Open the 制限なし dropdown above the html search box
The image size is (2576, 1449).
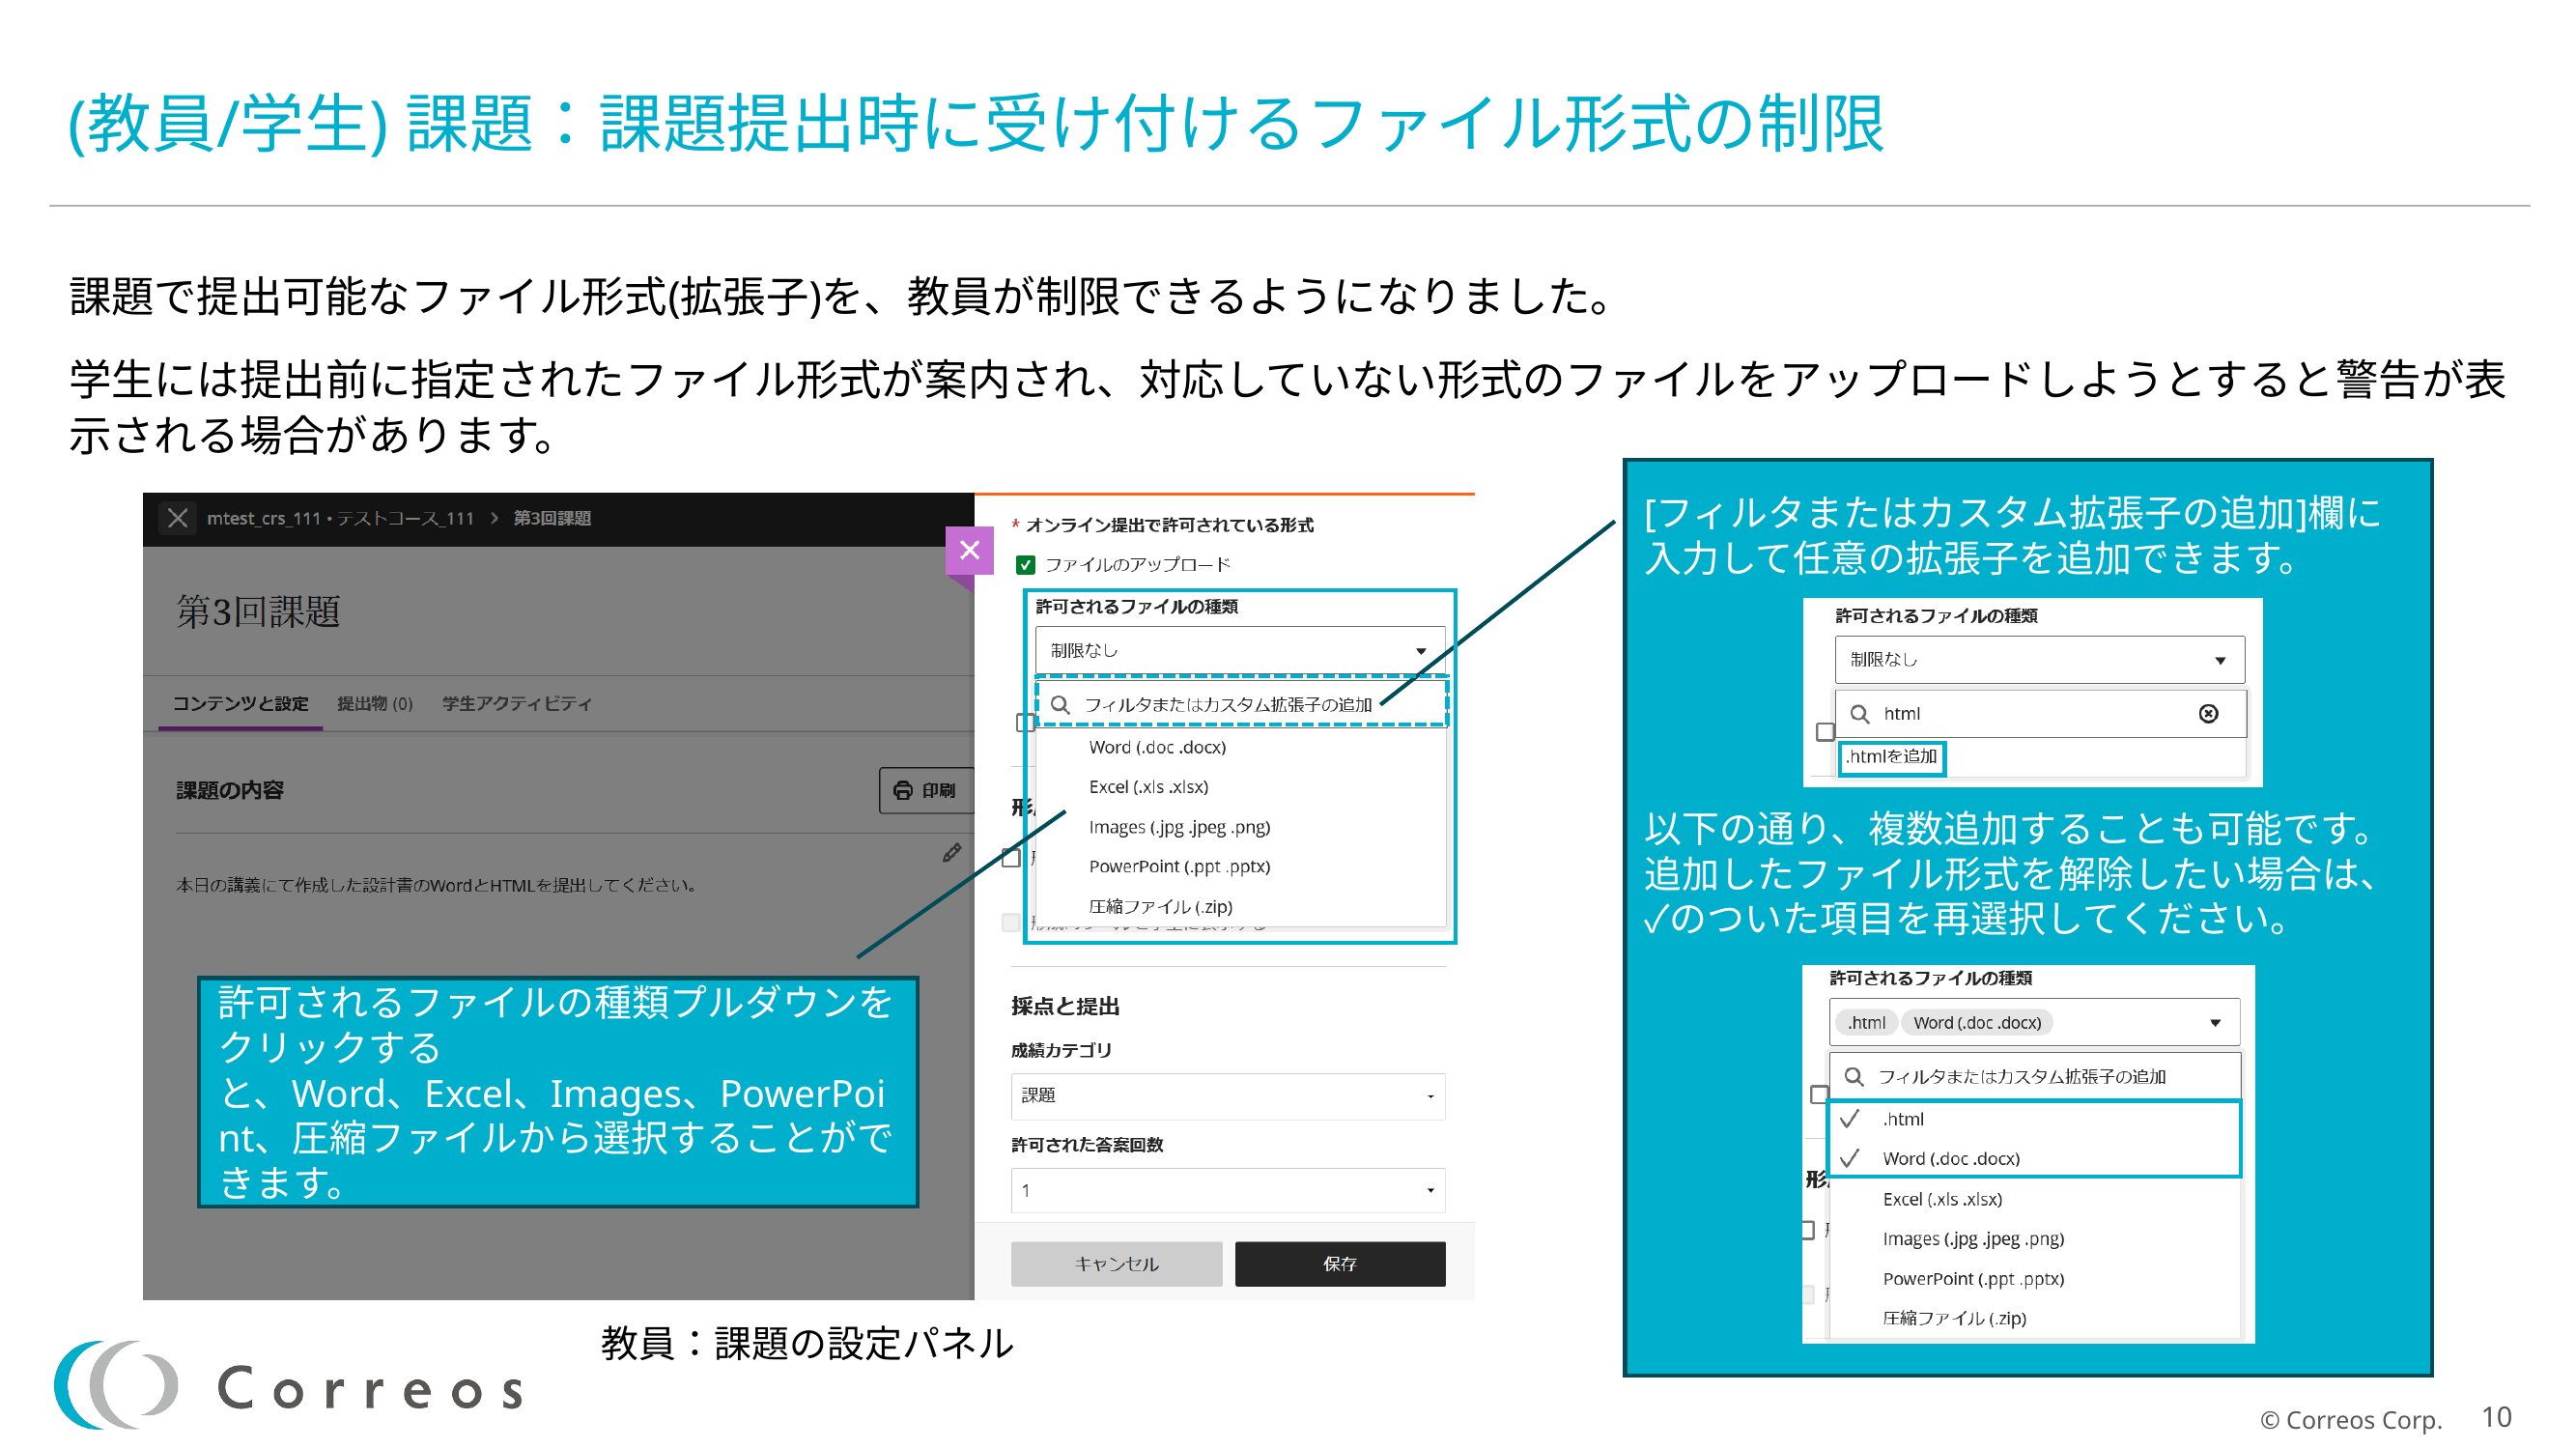[2039, 659]
